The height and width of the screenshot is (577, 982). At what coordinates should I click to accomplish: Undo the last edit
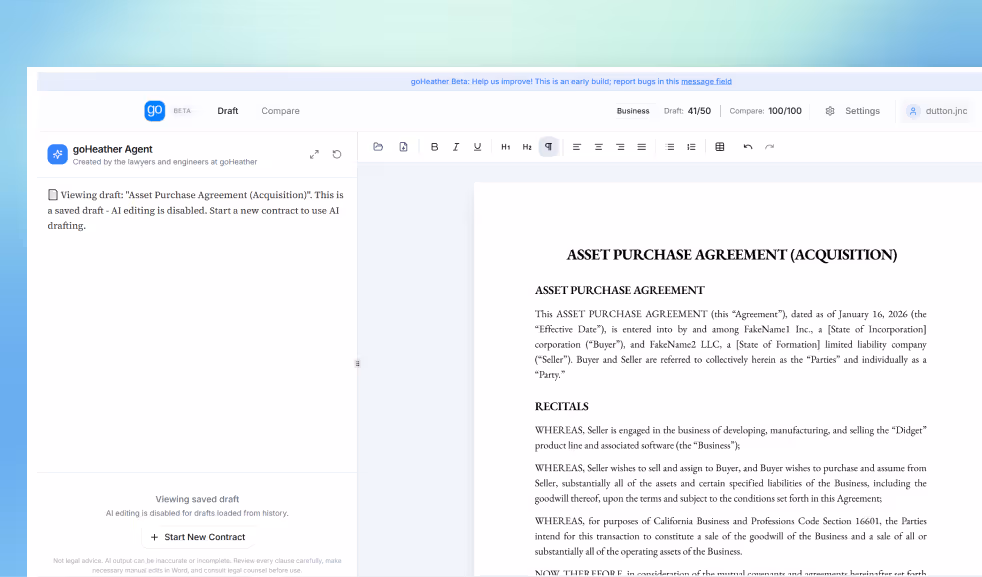tap(747, 146)
